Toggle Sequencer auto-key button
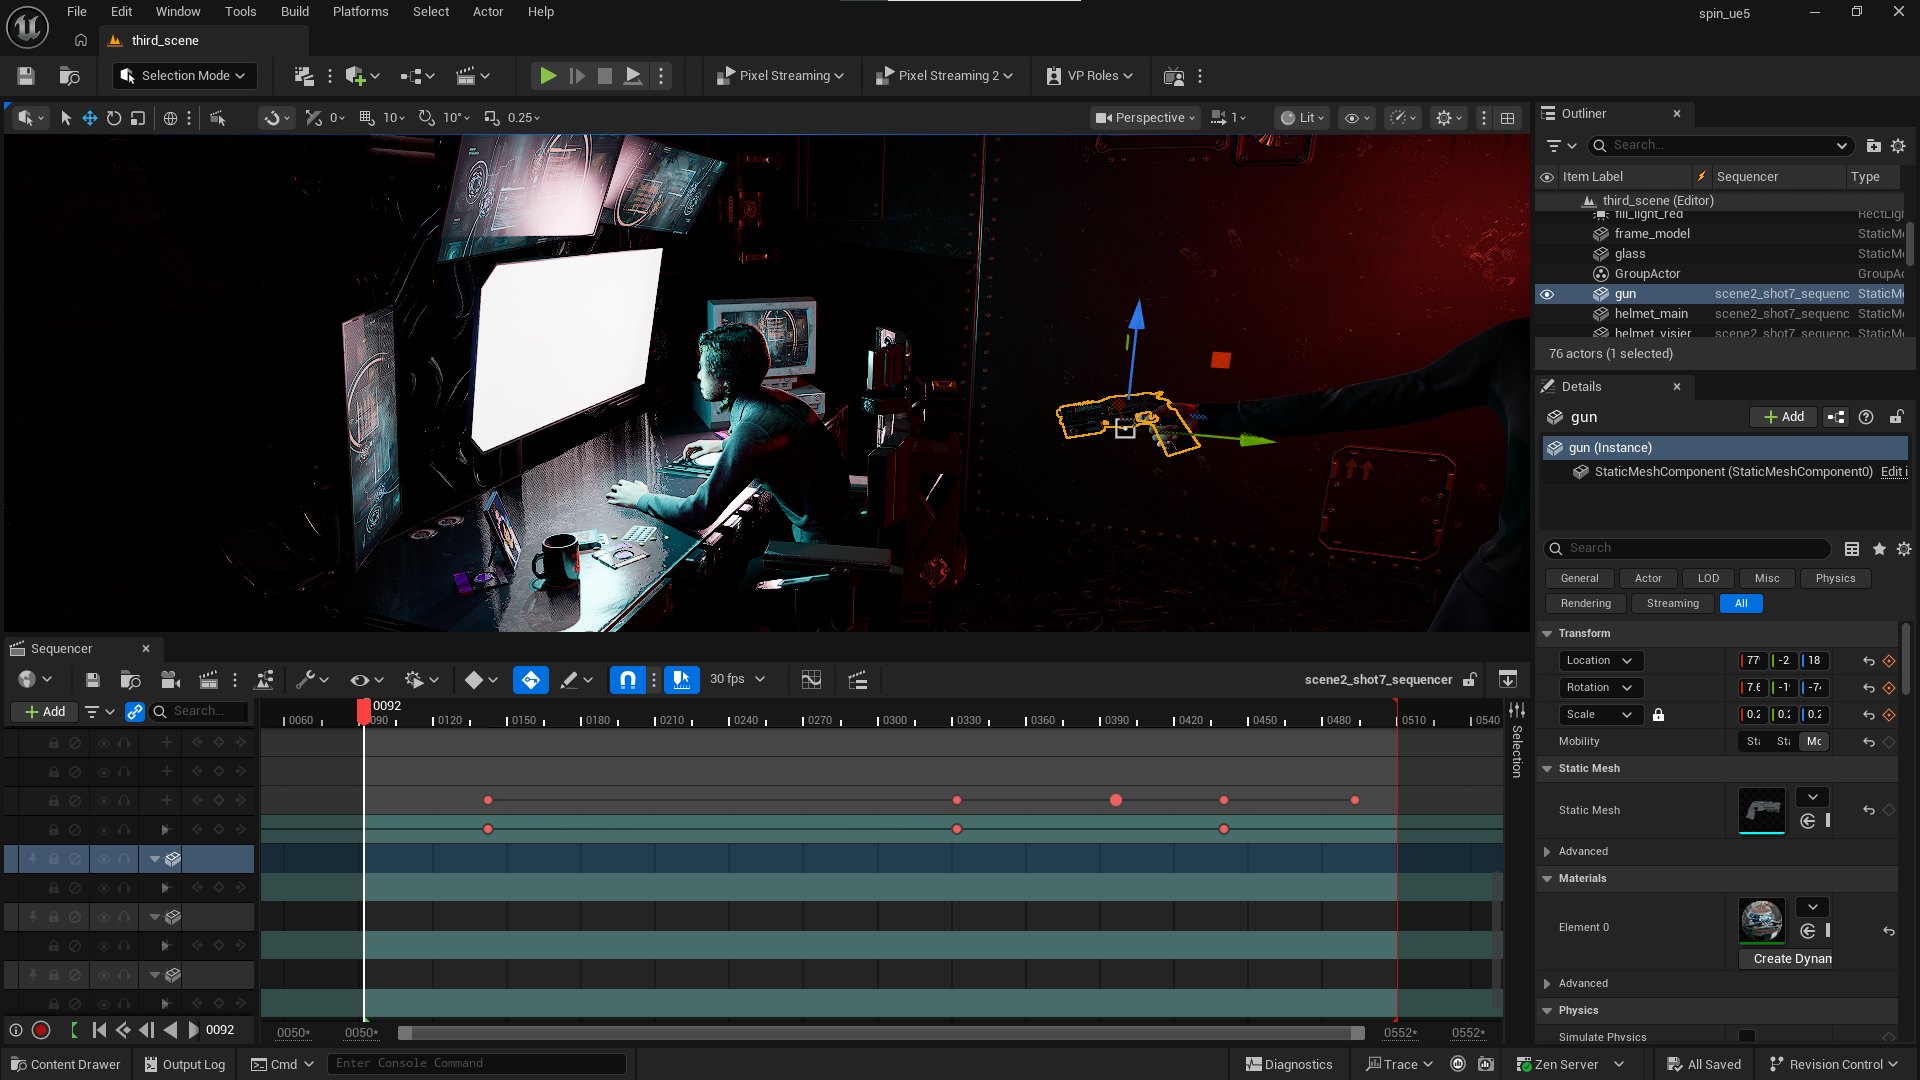 coord(530,680)
